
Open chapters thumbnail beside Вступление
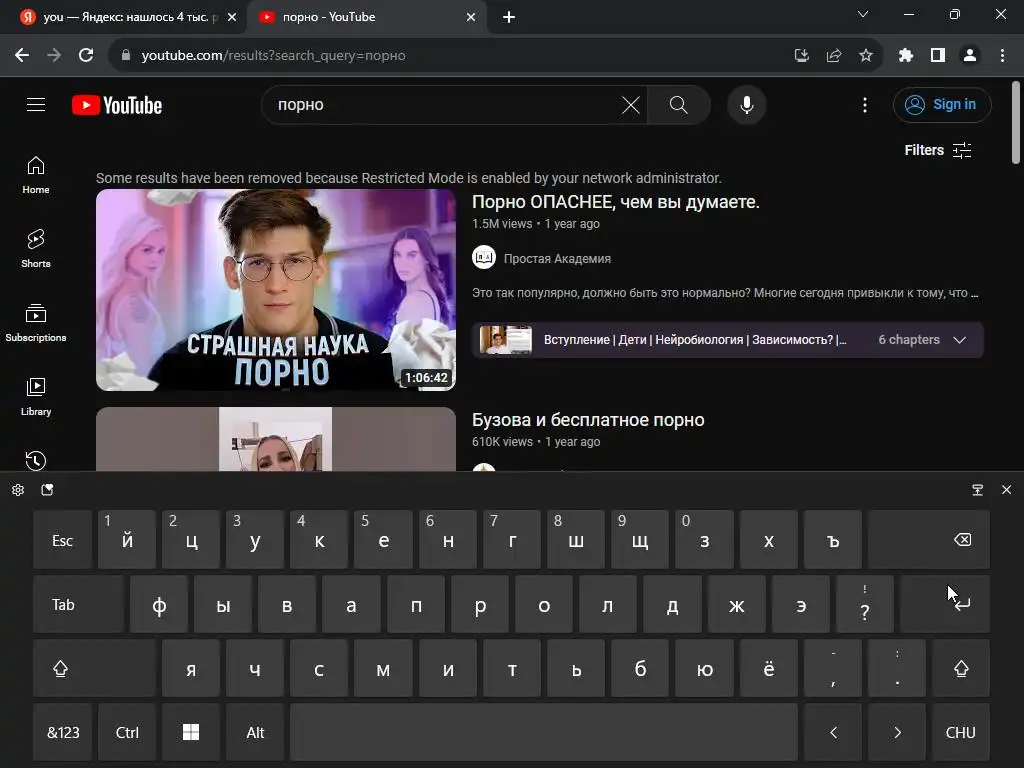click(x=505, y=340)
